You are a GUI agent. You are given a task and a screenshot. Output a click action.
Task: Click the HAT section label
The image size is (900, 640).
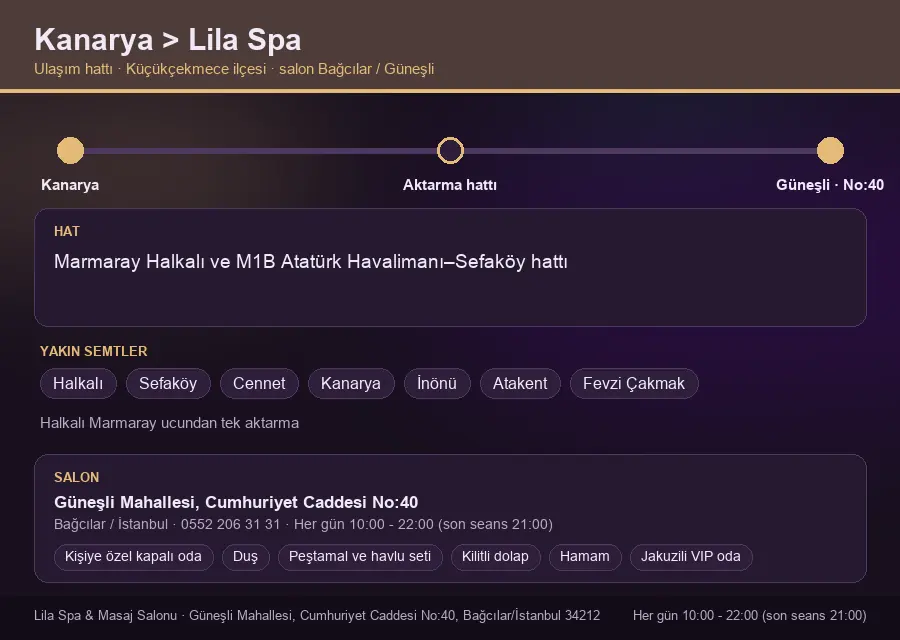click(x=67, y=231)
